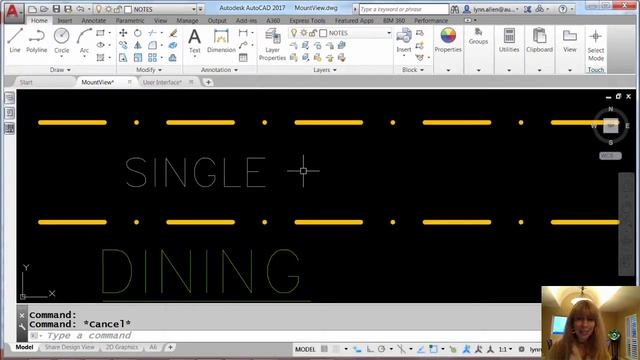640x360 pixels.
Task: Close the command line window
Action: [x=22, y=315]
